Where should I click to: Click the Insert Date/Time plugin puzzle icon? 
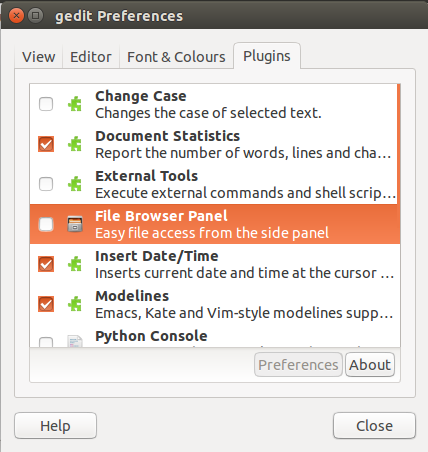[75, 264]
